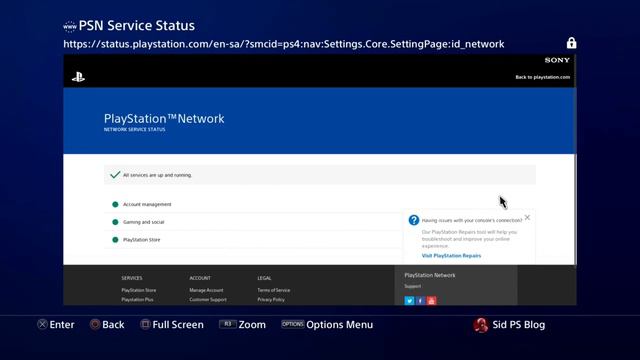Open the Terms of Service footer link
The image size is (640, 360).
(x=273, y=290)
